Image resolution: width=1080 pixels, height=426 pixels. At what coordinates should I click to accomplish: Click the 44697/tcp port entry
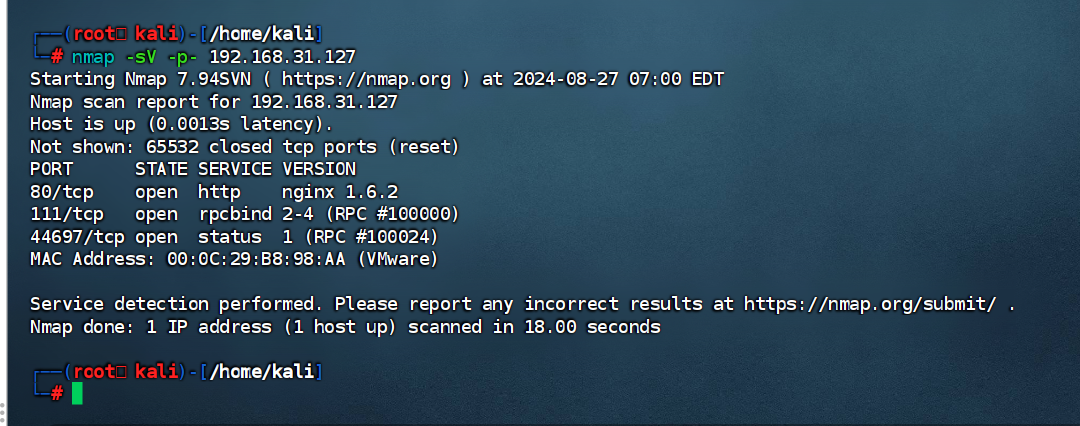77,236
